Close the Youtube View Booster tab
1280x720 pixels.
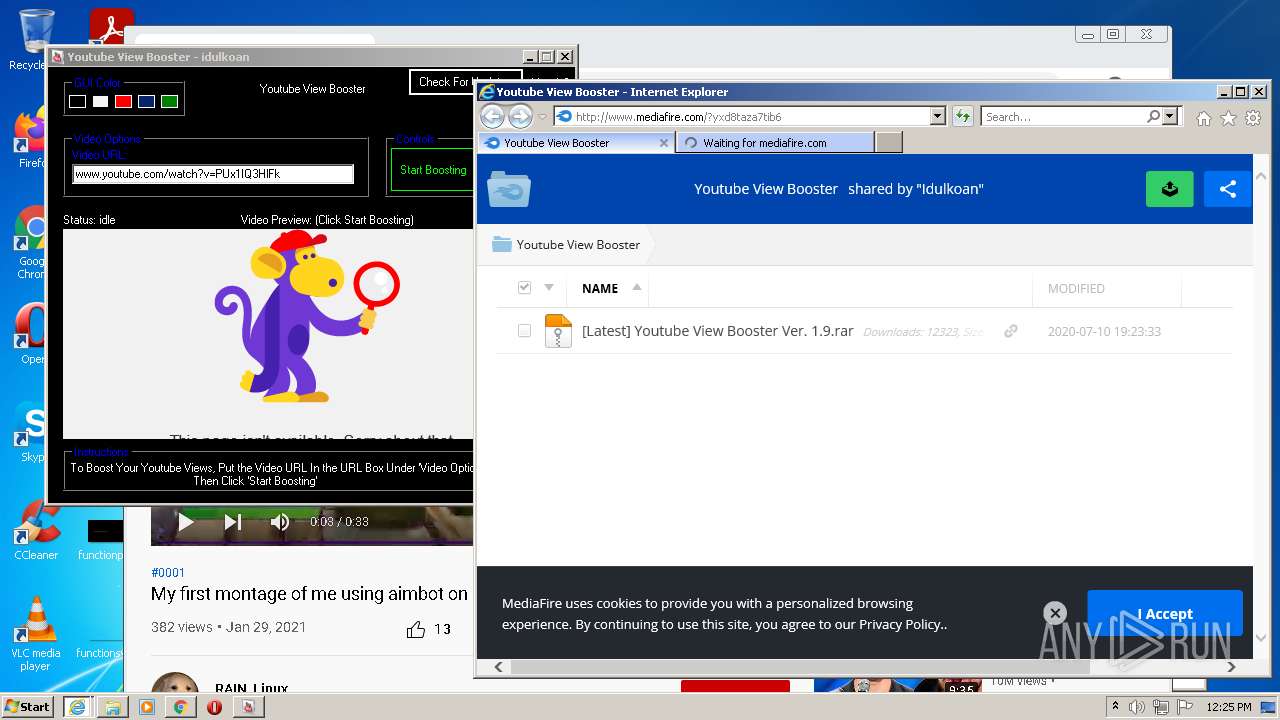(x=664, y=143)
